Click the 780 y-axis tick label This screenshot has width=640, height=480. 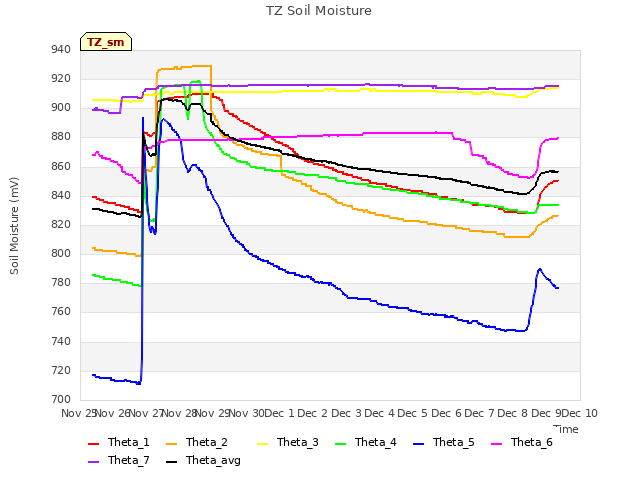tap(61, 283)
